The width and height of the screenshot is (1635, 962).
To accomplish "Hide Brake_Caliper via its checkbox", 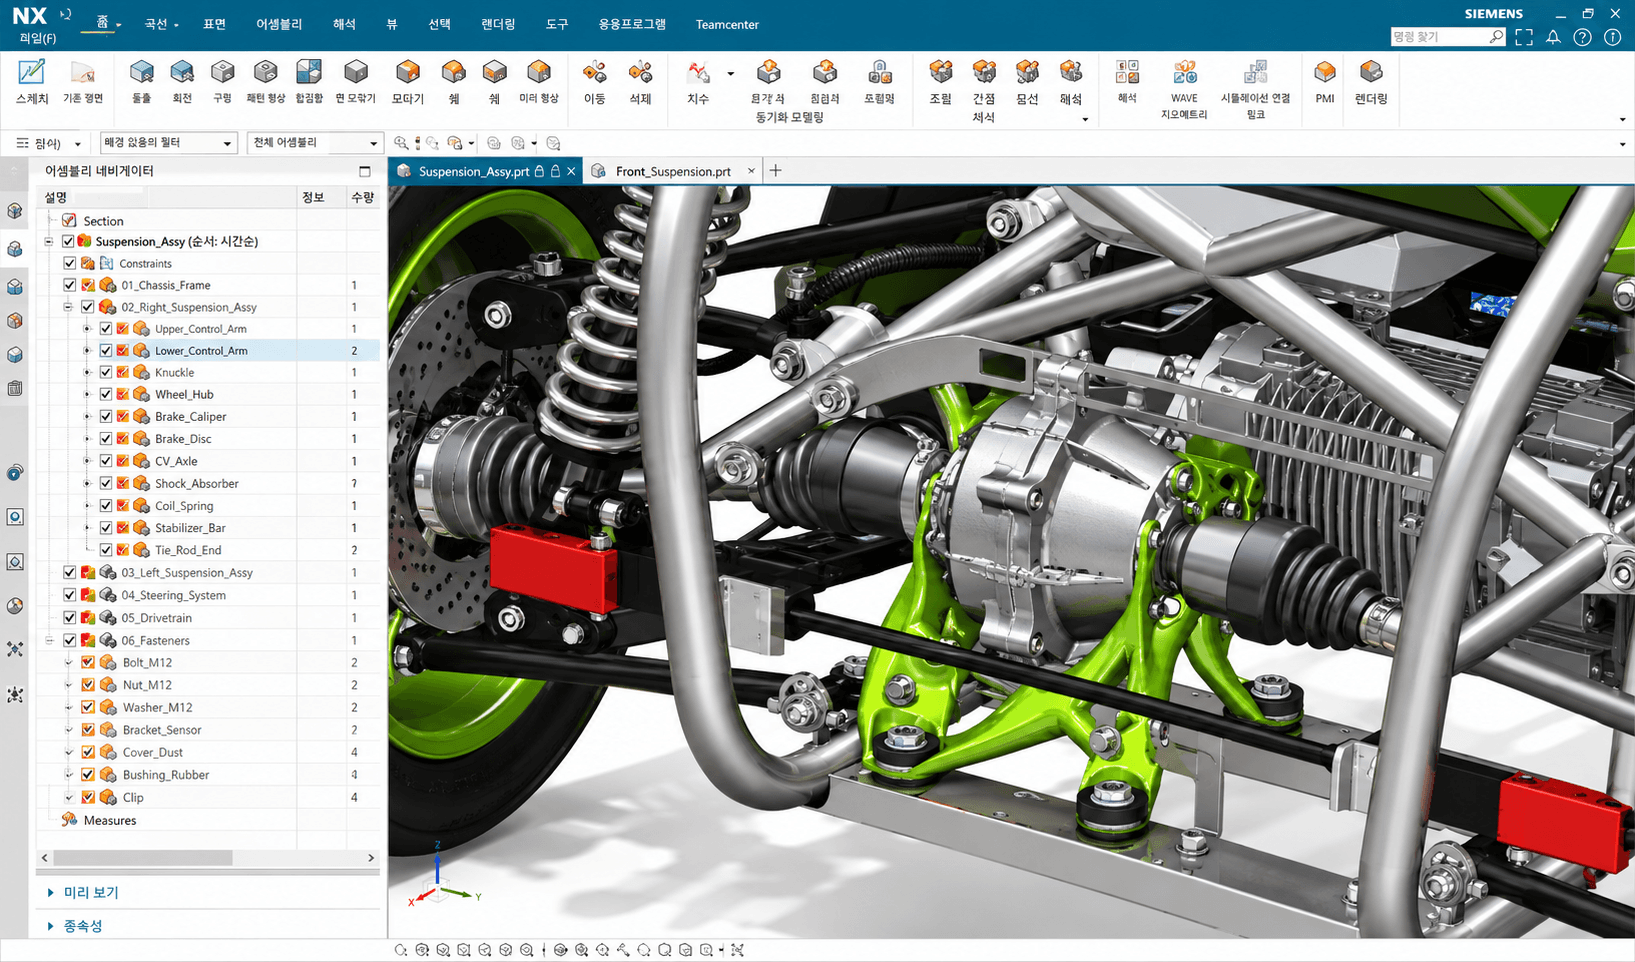I will pos(106,416).
